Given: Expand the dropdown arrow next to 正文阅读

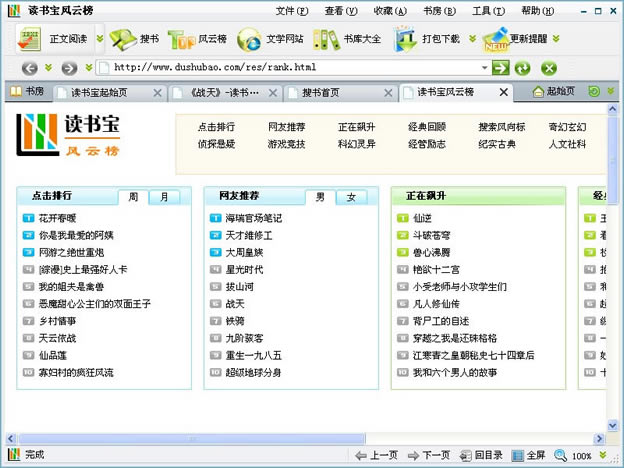Looking at the screenshot, I should pos(100,39).
